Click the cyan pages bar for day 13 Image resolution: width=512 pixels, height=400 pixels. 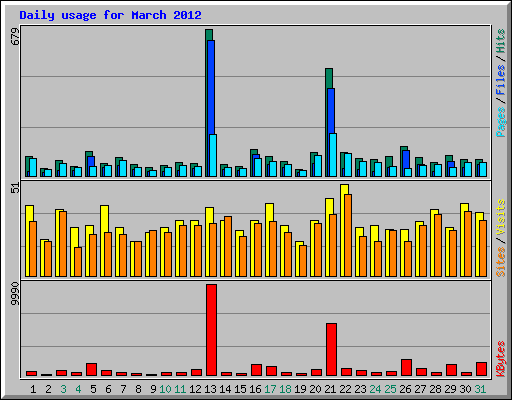click(x=213, y=155)
